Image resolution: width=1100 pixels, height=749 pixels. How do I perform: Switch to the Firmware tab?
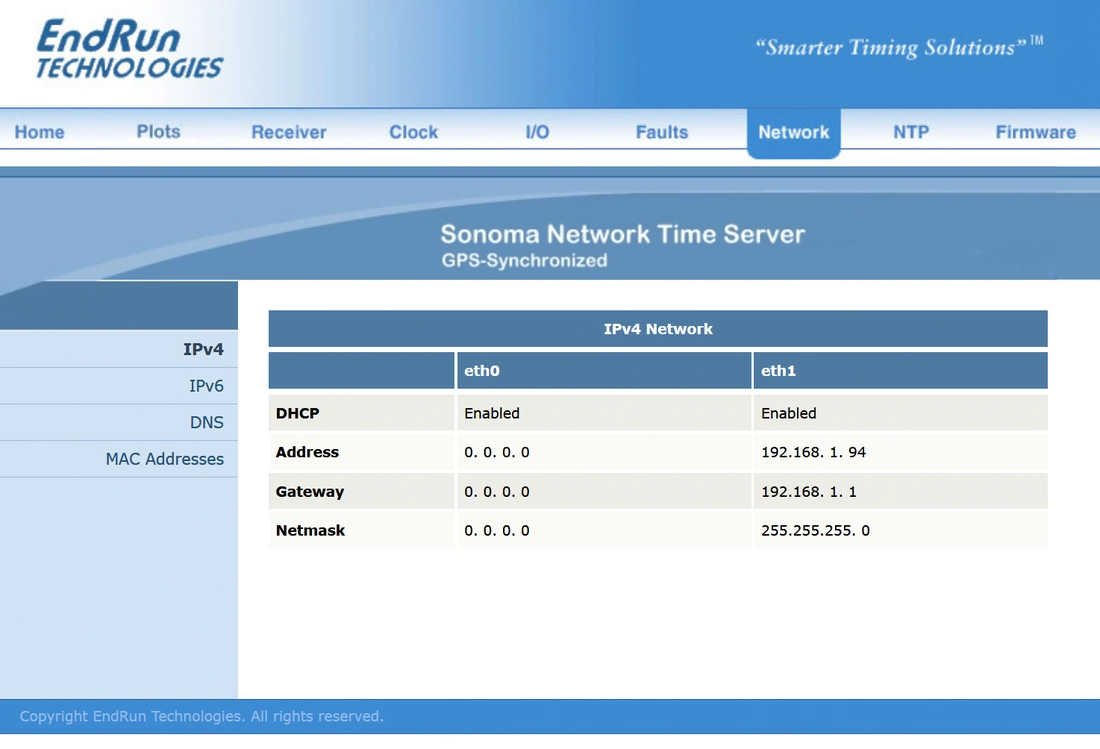click(1035, 132)
